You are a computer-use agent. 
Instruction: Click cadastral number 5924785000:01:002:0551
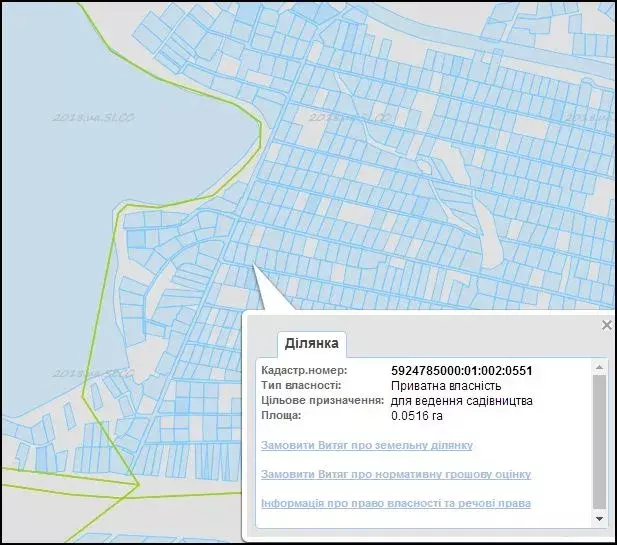[x=461, y=371]
